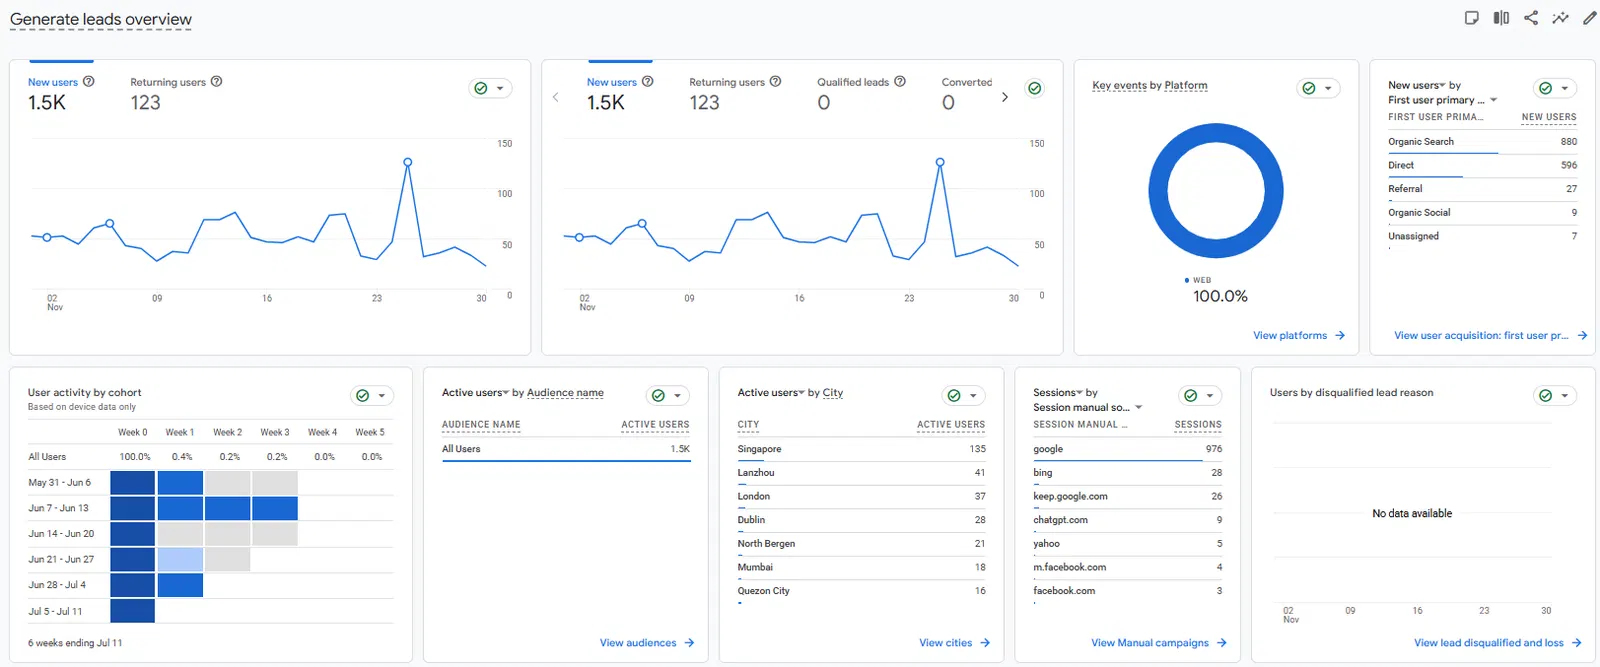The height and width of the screenshot is (667, 1600).
Task: Click the chatgpt.com session source row
Action: click(1127, 520)
